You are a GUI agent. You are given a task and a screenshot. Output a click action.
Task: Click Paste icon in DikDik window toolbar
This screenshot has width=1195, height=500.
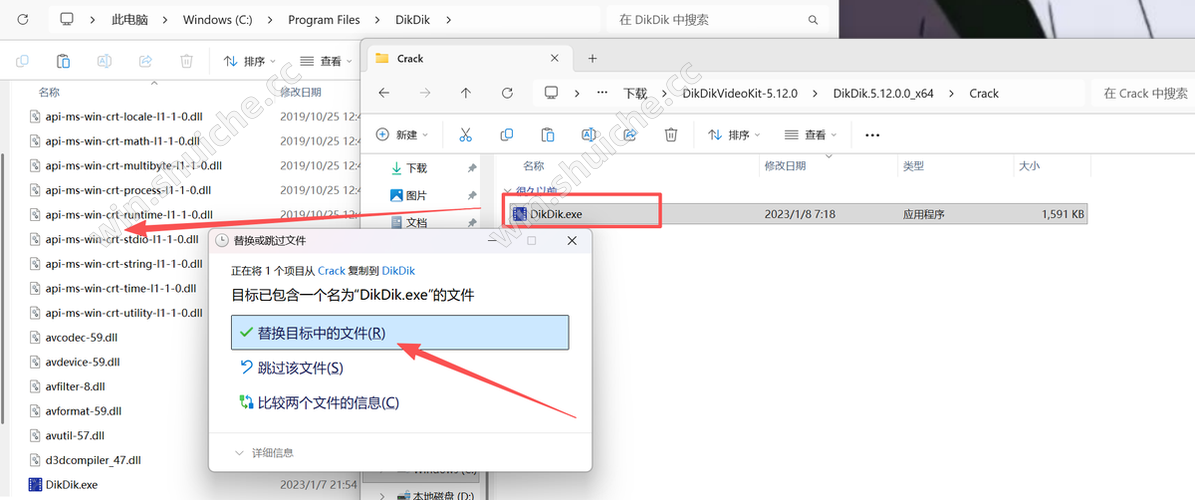(64, 61)
